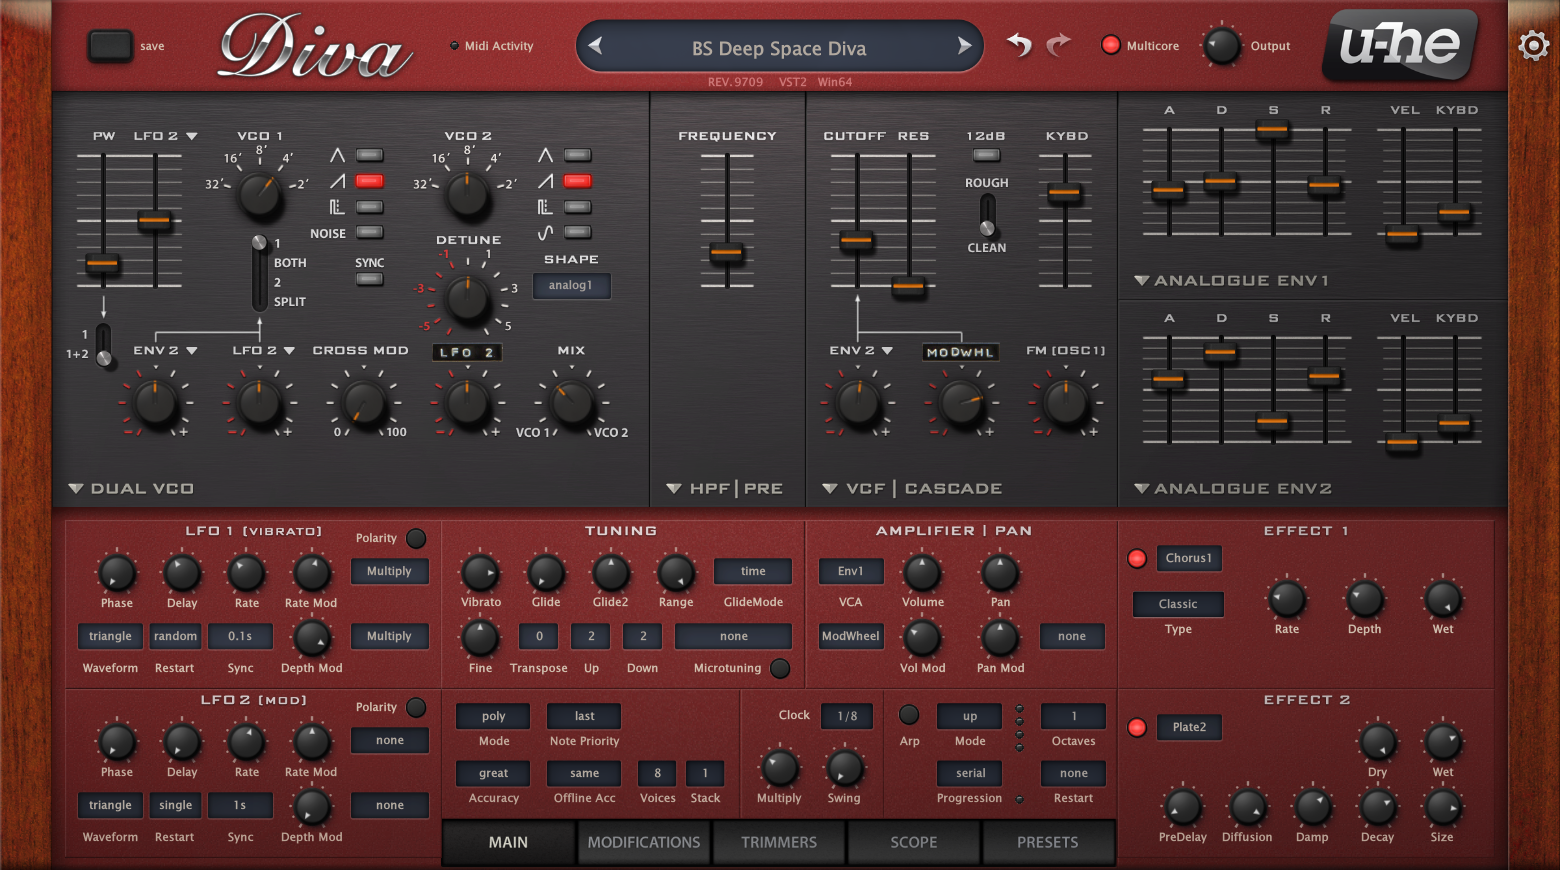This screenshot has width=1560, height=870.
Task: Click the Detune knob
Action: tap(467, 298)
